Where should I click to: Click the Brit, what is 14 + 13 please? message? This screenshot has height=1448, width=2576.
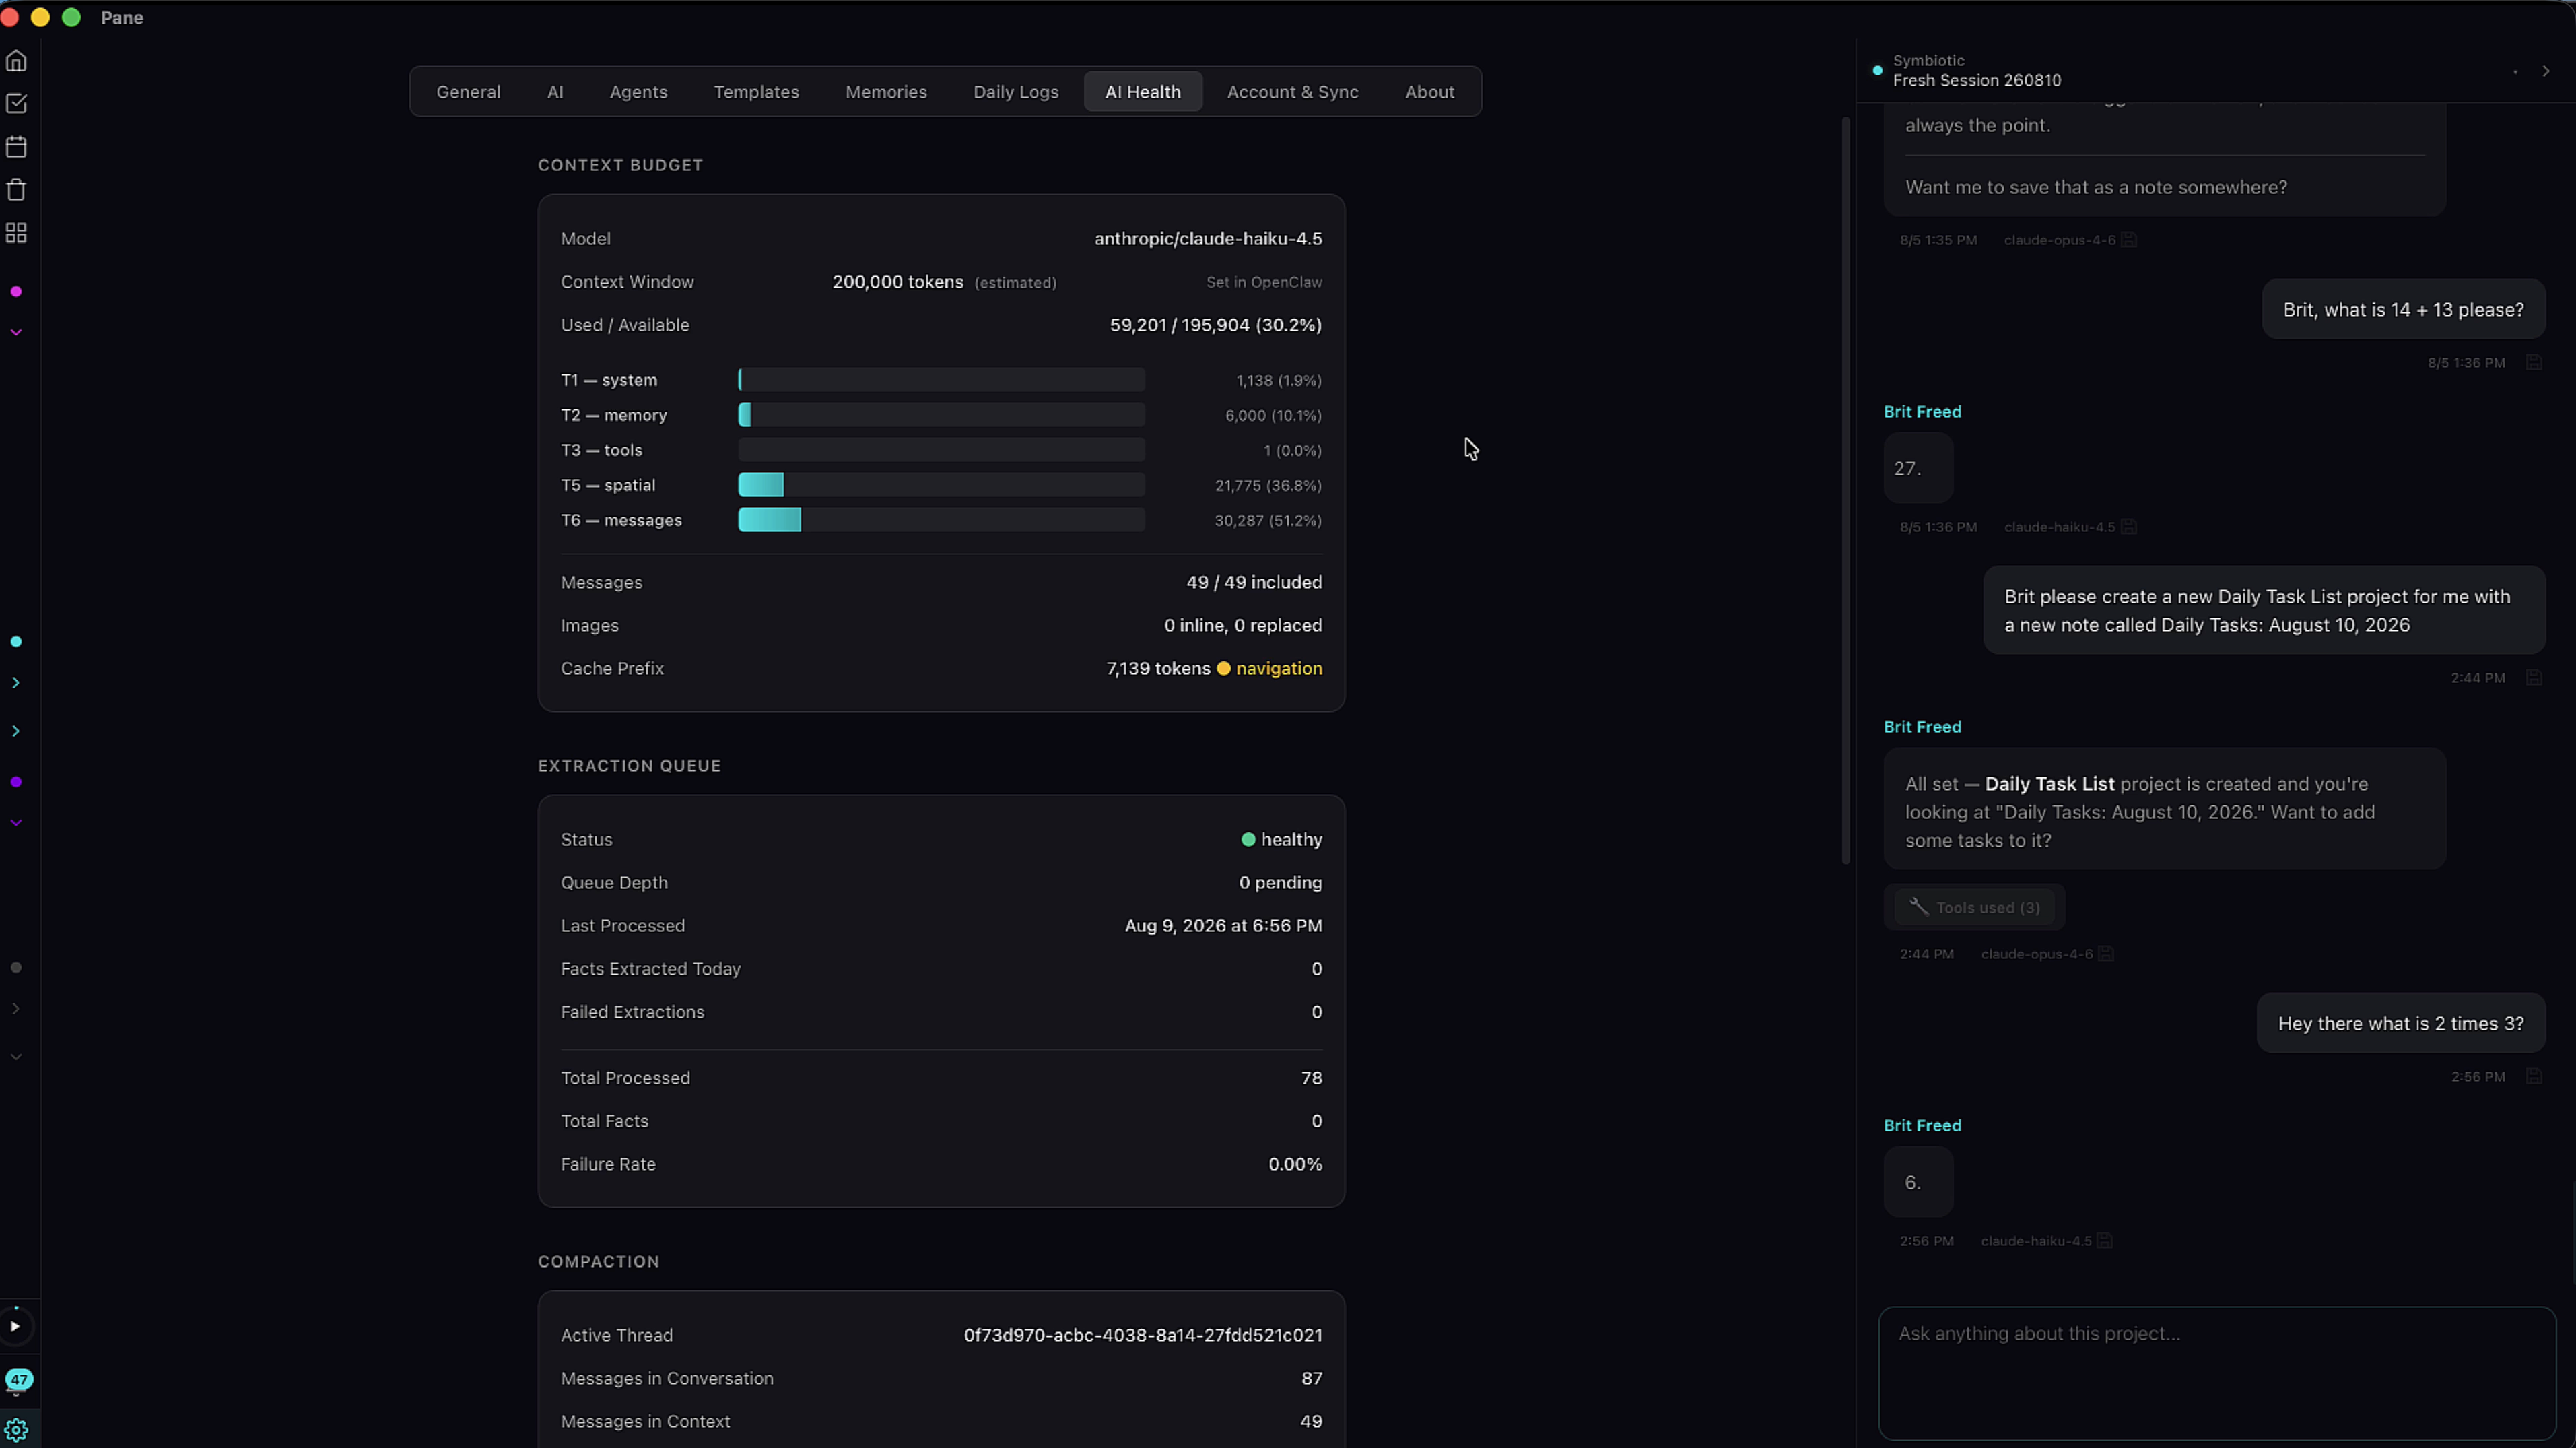coord(2403,310)
